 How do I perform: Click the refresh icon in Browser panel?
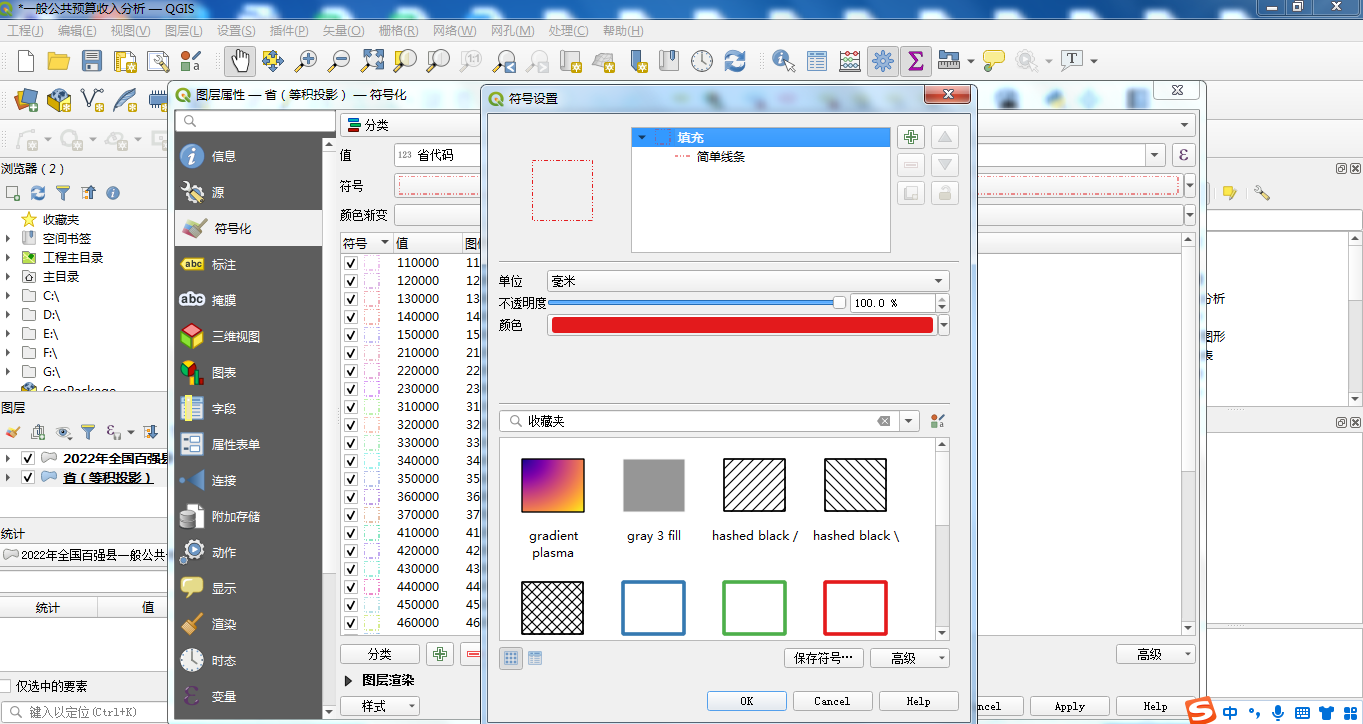tap(38, 193)
